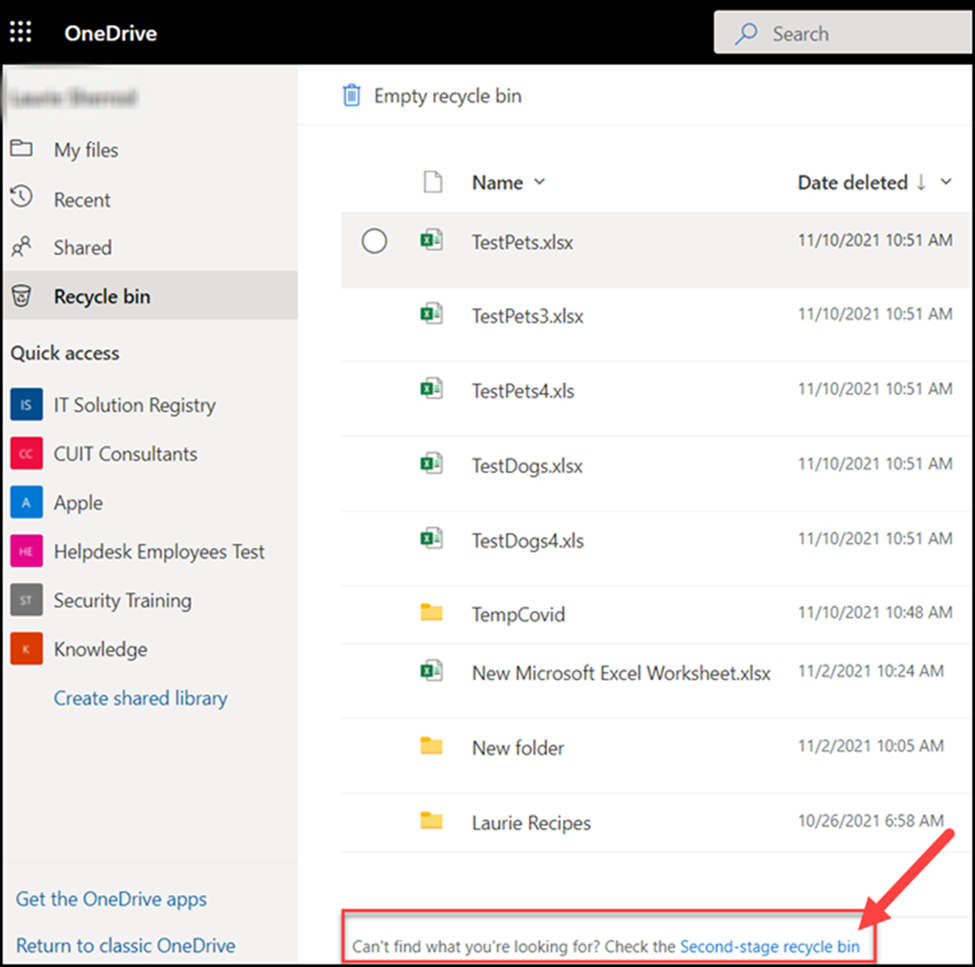
Task: Click the file type column header icon
Action: [x=431, y=182]
